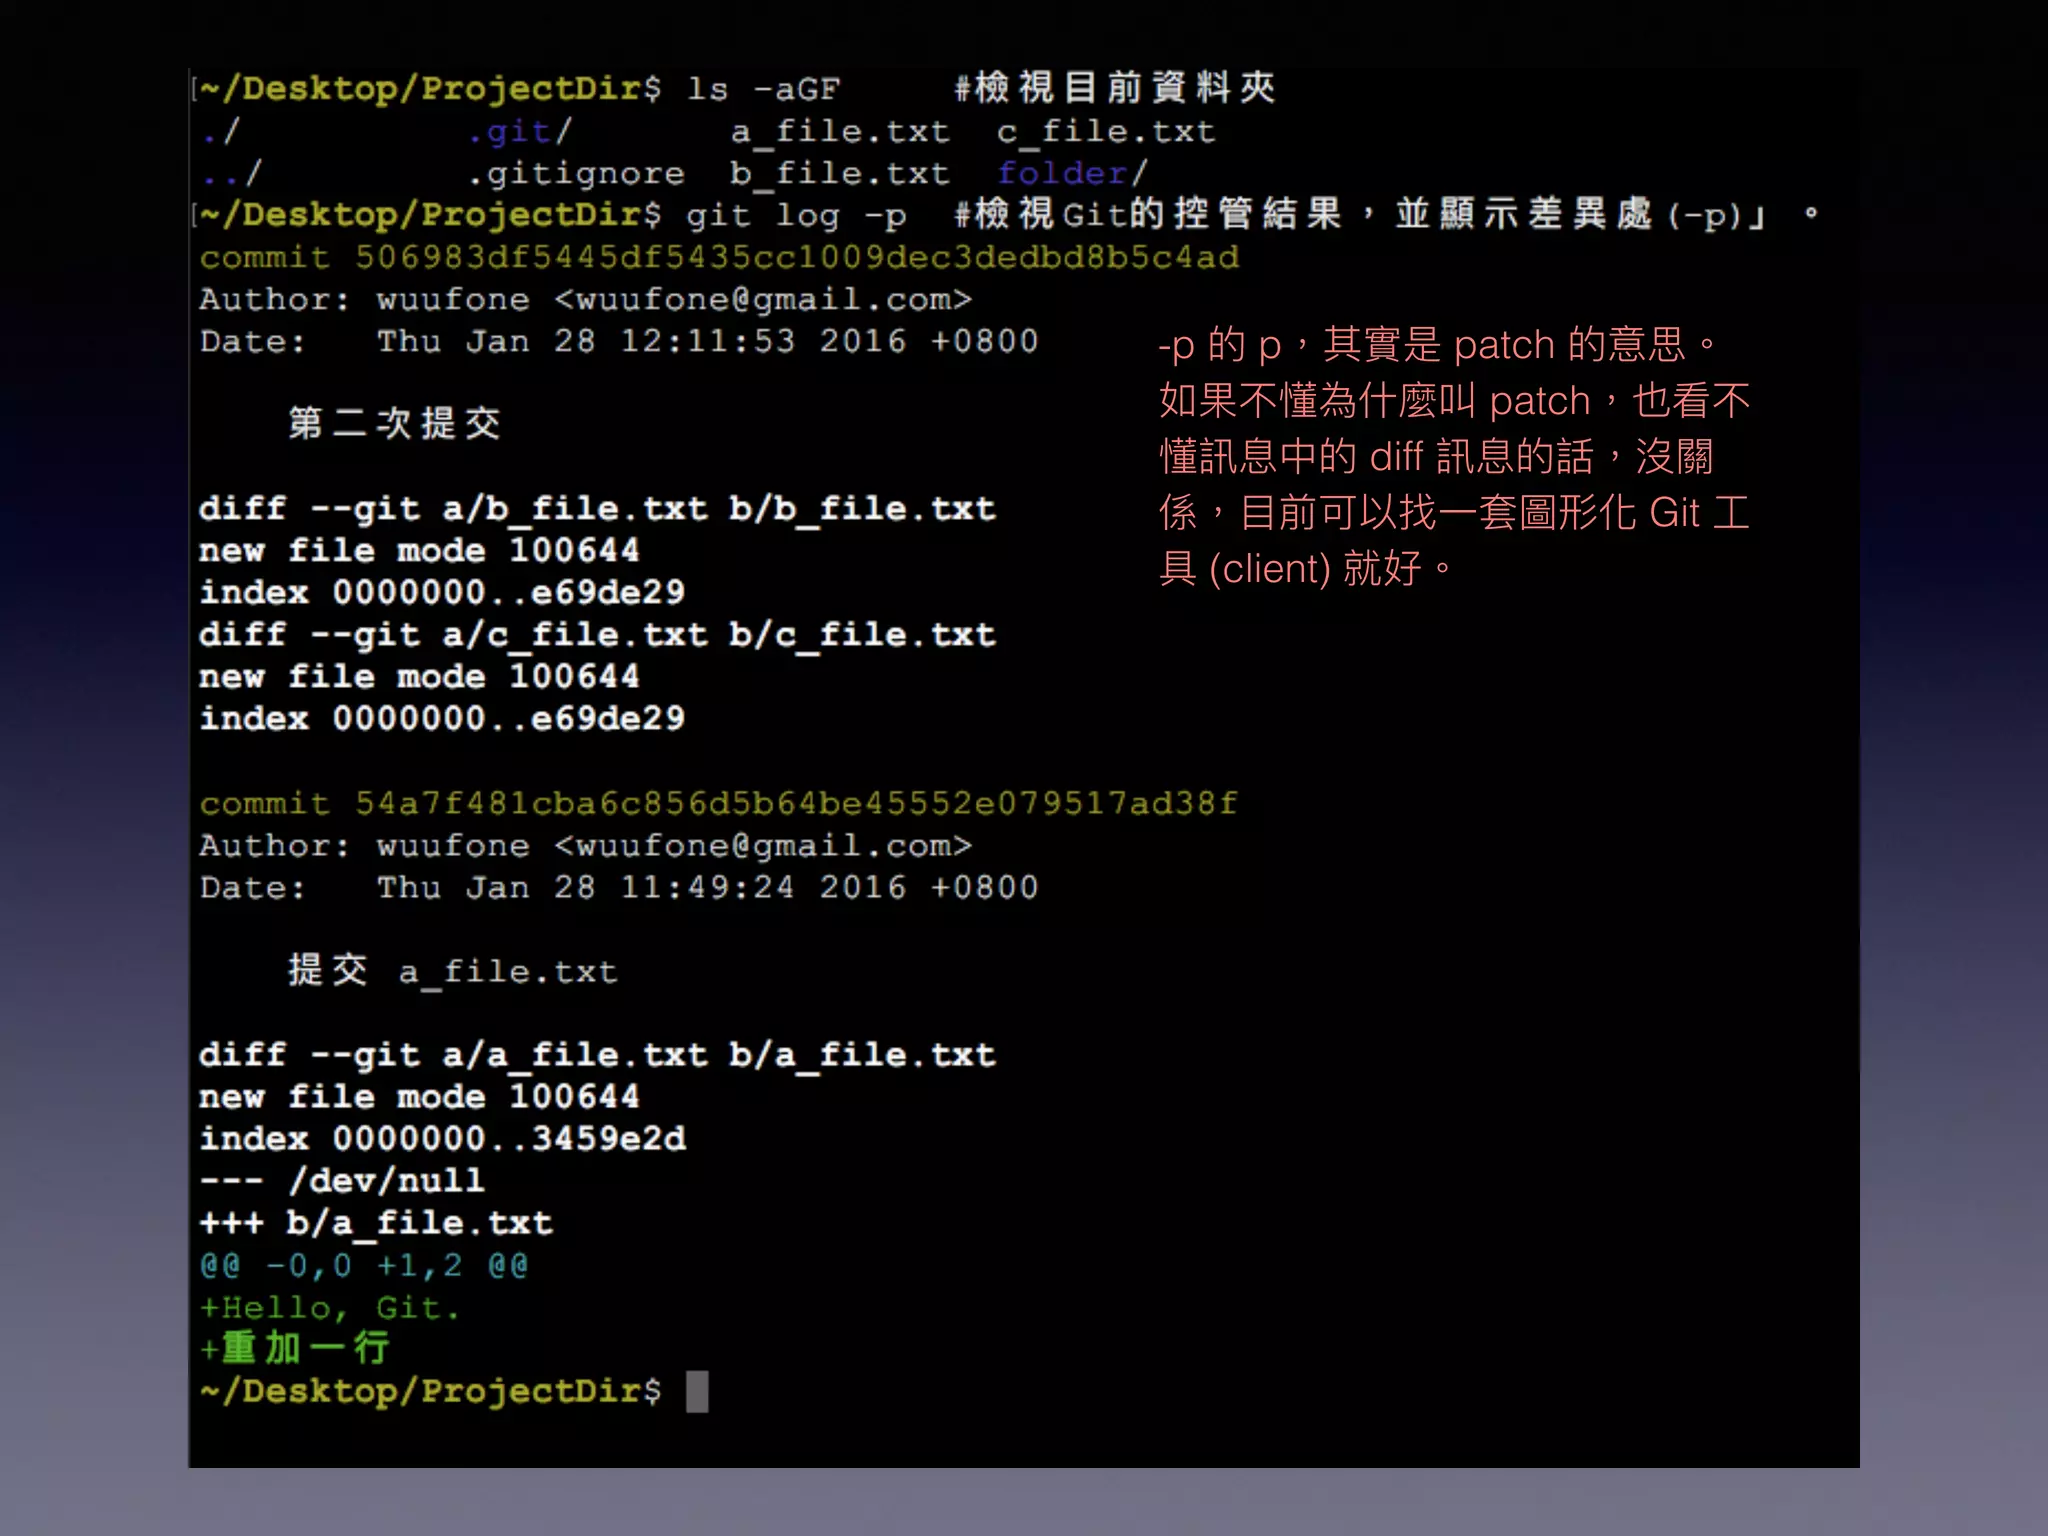Click the .git/ directory entry

click(519, 131)
